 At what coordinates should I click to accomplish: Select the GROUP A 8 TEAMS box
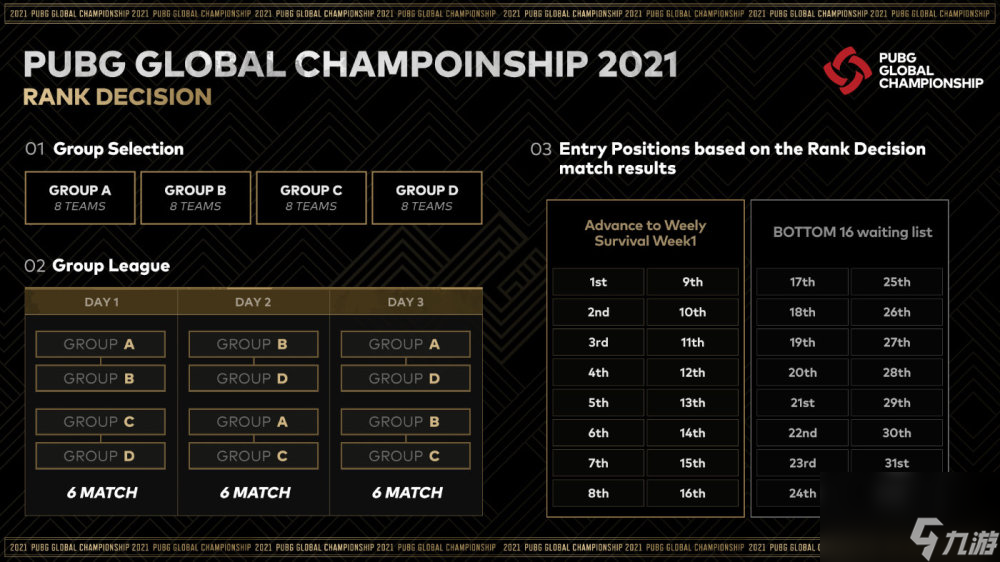pyautogui.click(x=80, y=198)
